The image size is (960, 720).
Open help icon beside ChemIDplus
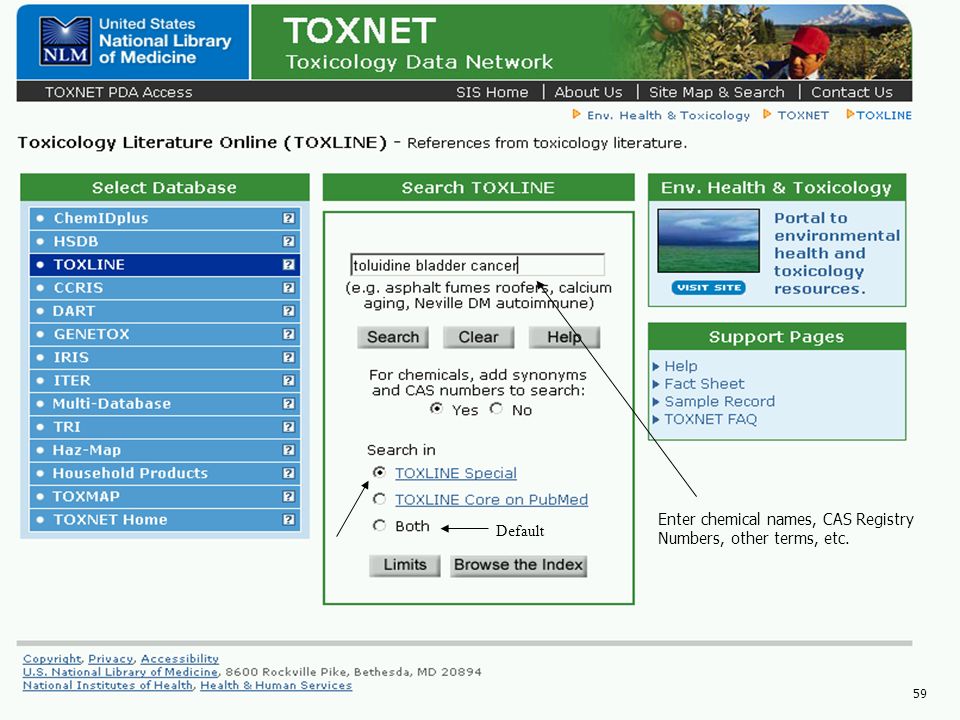tap(288, 218)
